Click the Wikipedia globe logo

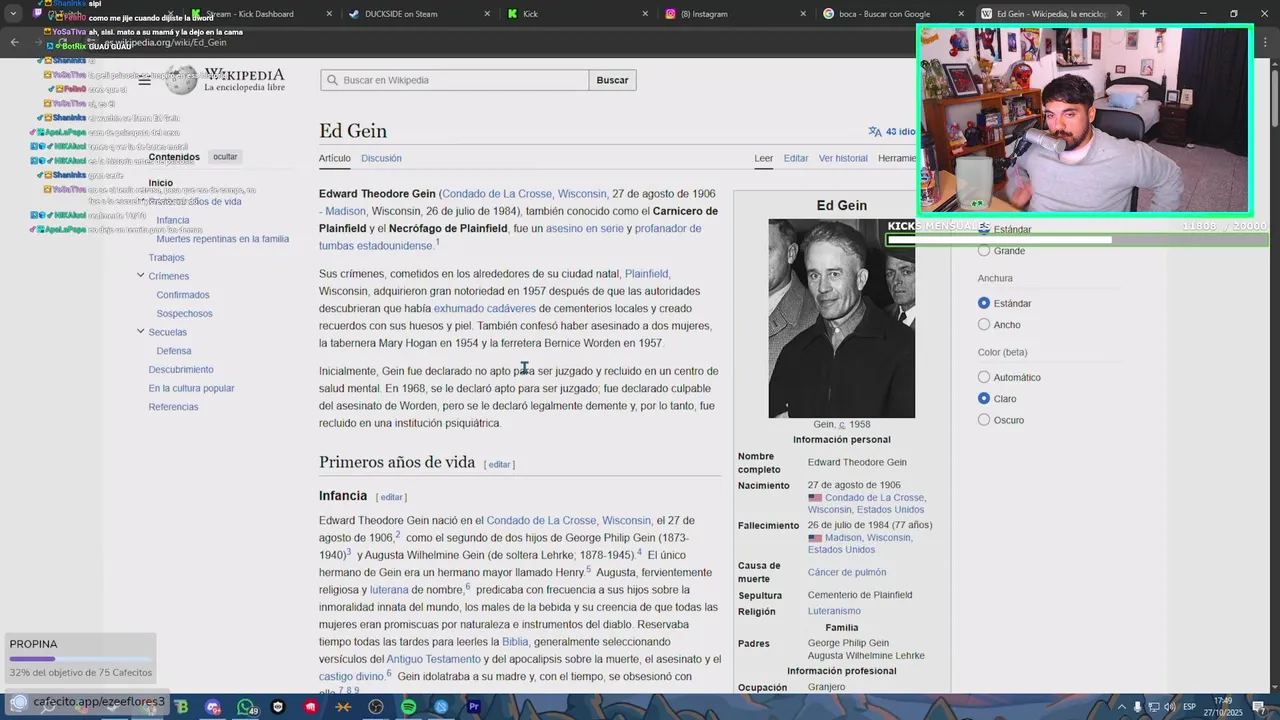tap(181, 80)
